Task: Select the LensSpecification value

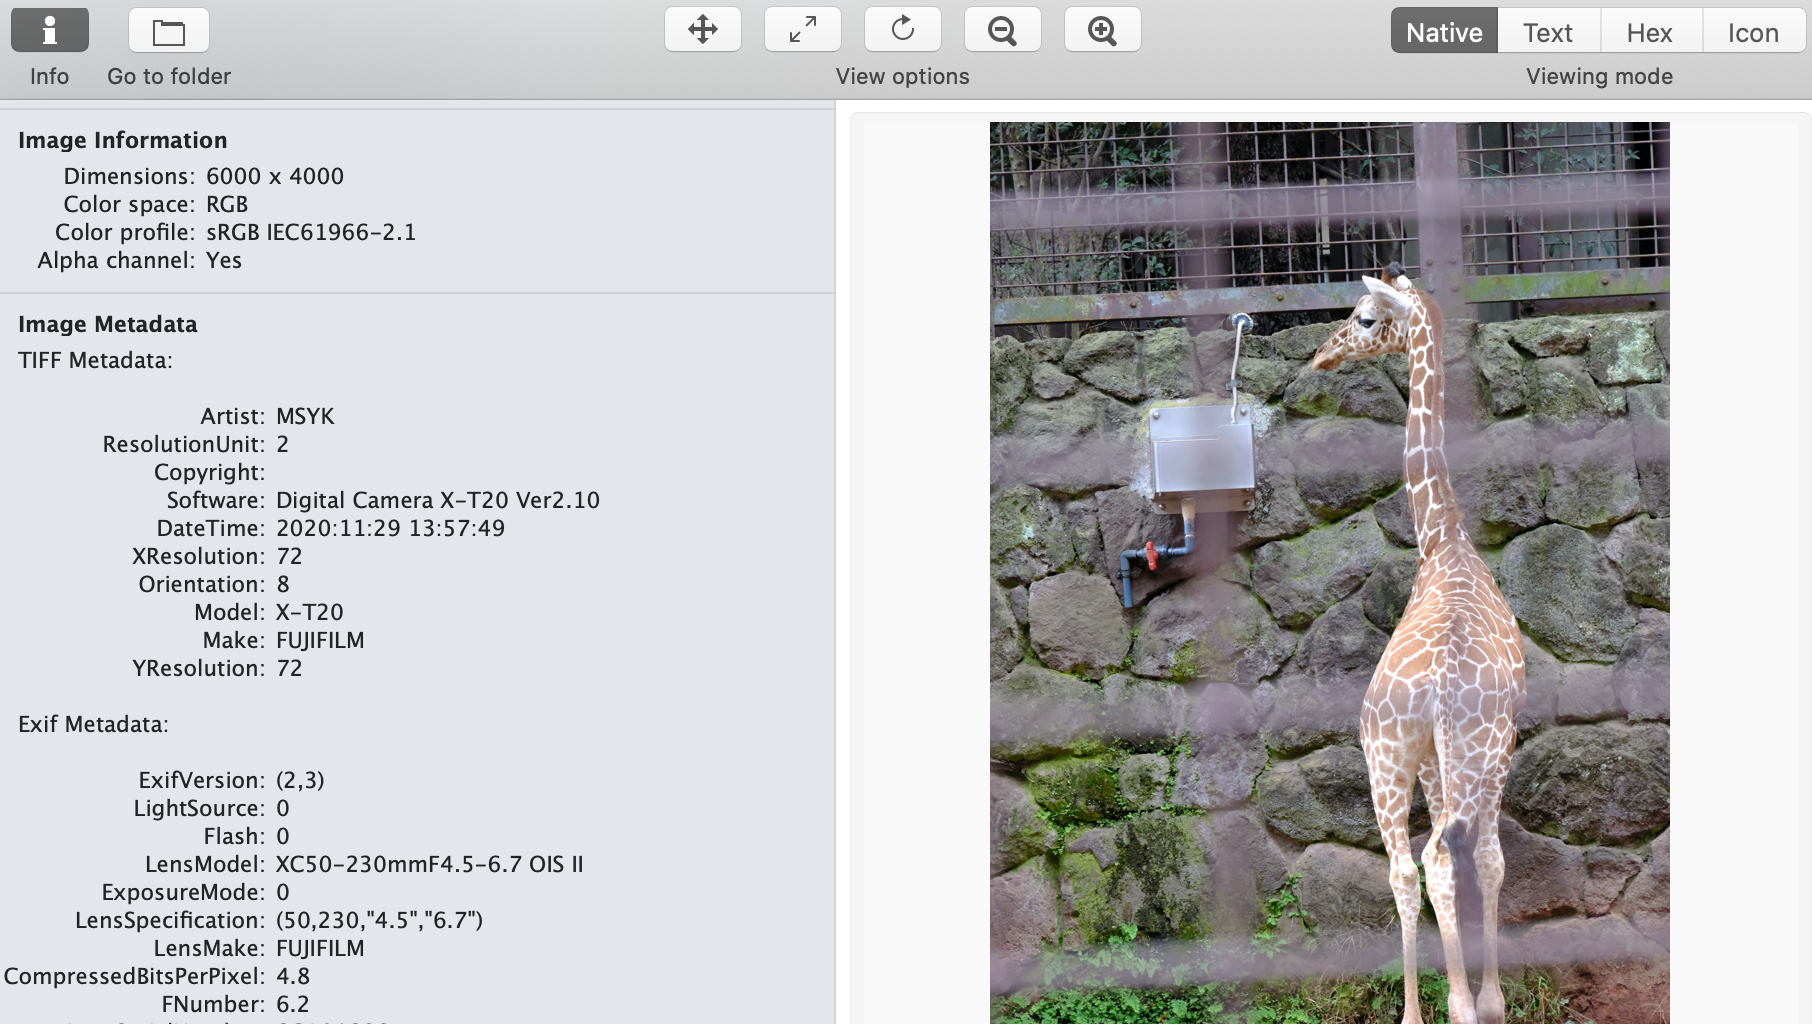Action: [380, 920]
